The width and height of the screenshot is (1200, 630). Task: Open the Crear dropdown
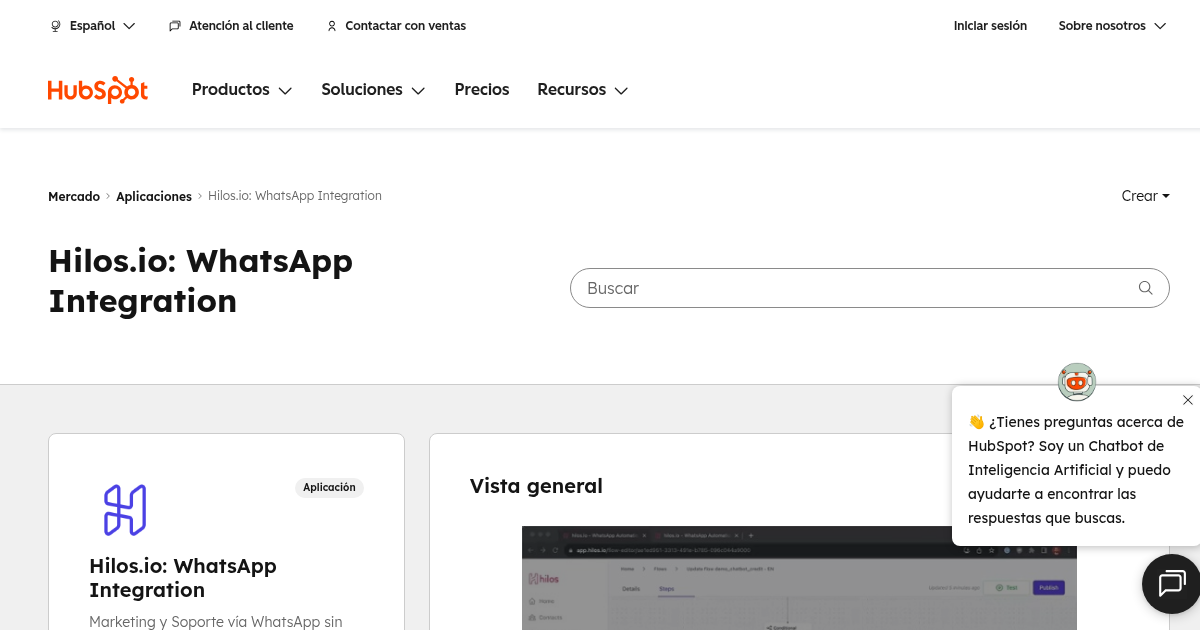coord(1146,196)
